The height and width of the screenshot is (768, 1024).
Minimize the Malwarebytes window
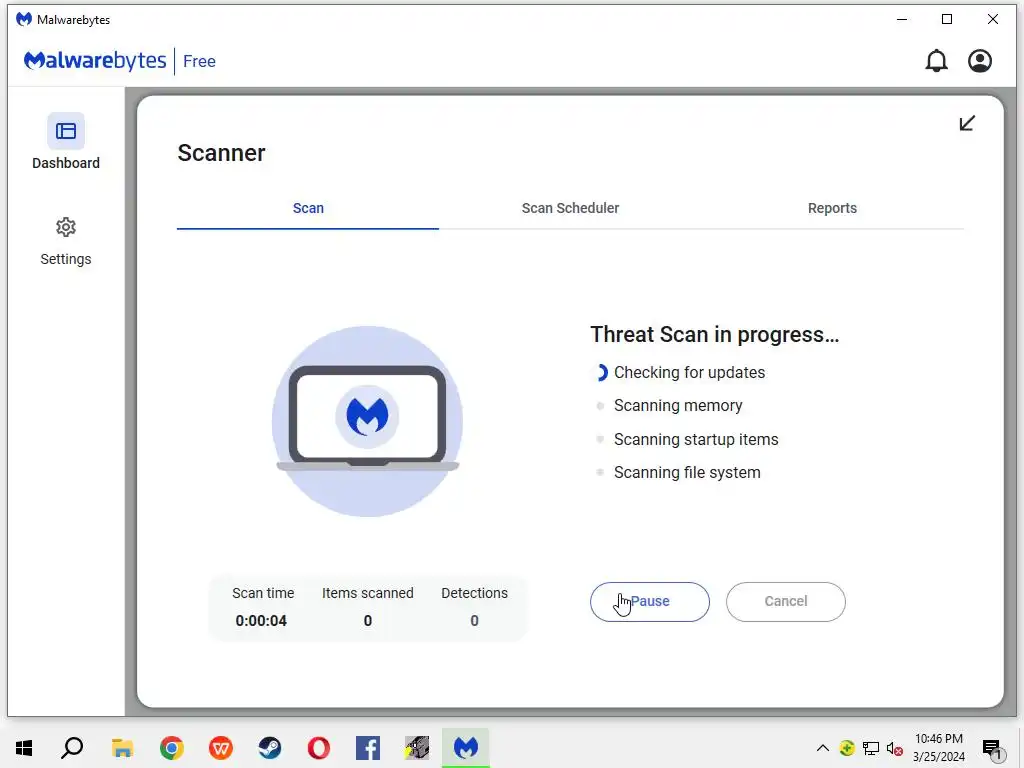[x=902, y=20]
